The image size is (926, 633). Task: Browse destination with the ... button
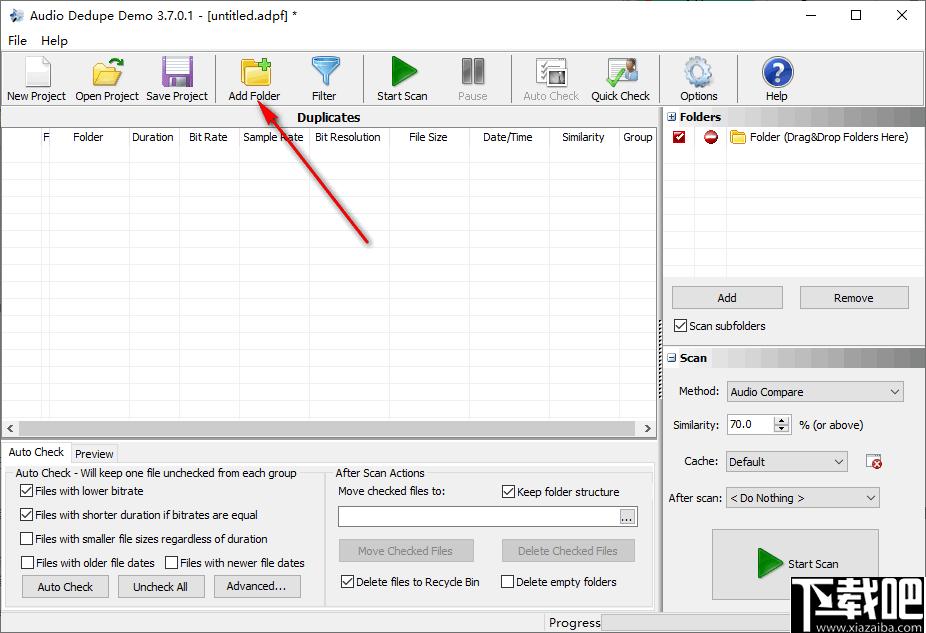point(627,517)
